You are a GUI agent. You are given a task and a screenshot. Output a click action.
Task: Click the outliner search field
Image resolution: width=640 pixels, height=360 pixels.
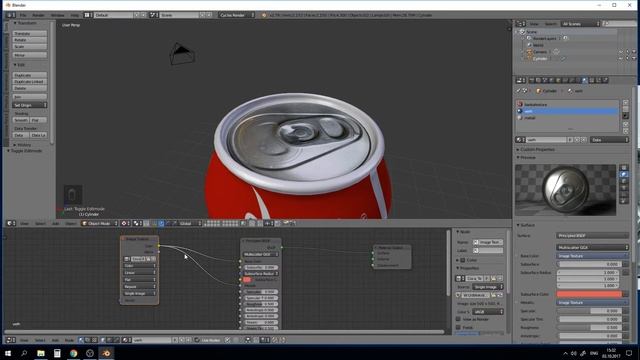pyautogui.click(x=621, y=24)
